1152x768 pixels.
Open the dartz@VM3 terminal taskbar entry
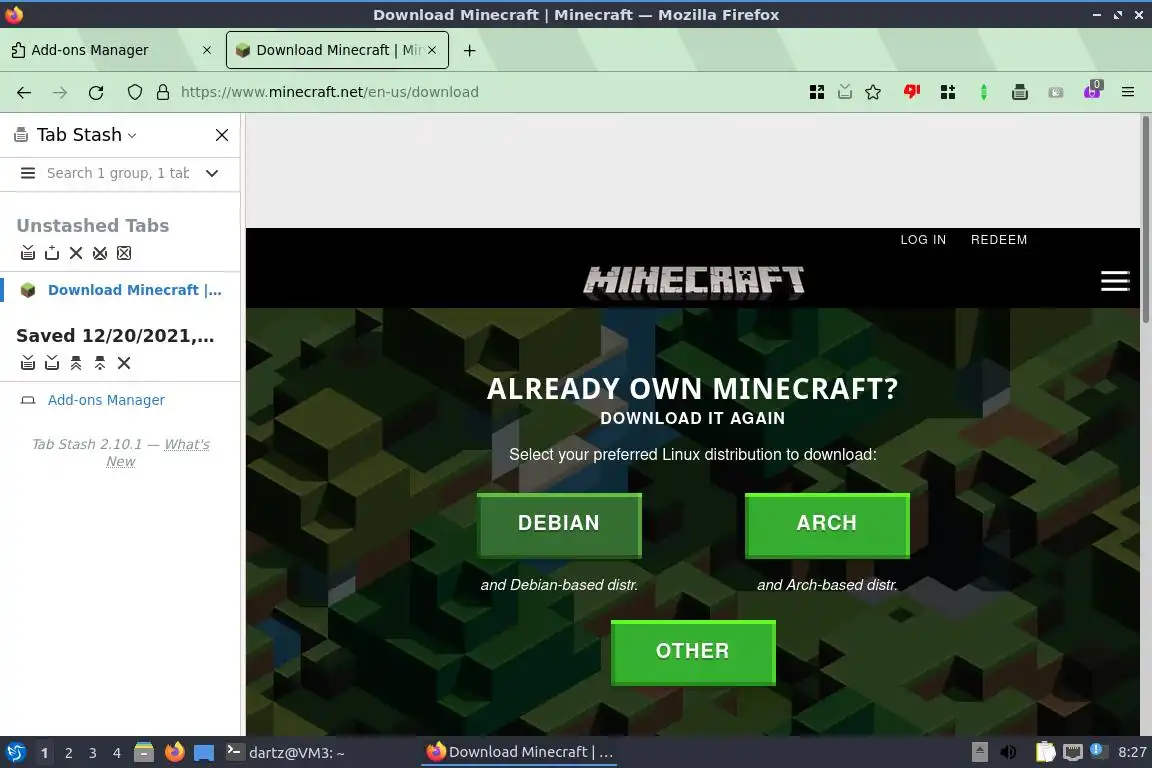pos(285,752)
